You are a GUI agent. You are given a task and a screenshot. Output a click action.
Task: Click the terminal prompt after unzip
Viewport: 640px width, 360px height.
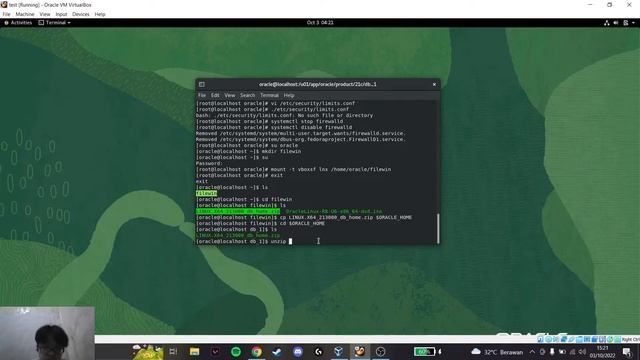(x=290, y=241)
